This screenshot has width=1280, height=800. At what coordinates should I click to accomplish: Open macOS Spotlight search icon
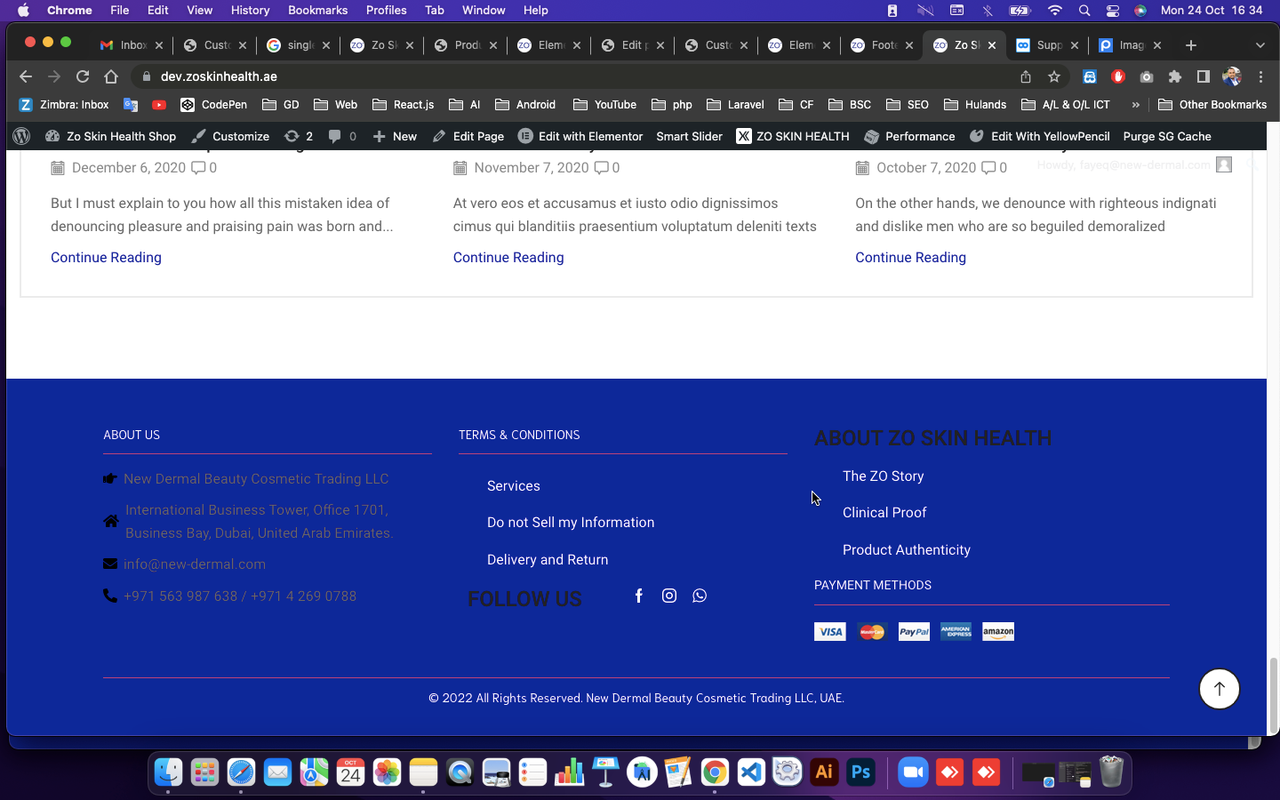click(x=1084, y=10)
